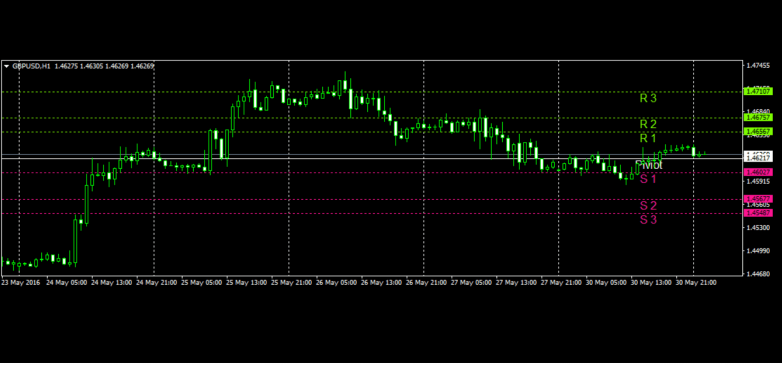Select the S 3 support label
Screen dimensions: 782x365
648,219
